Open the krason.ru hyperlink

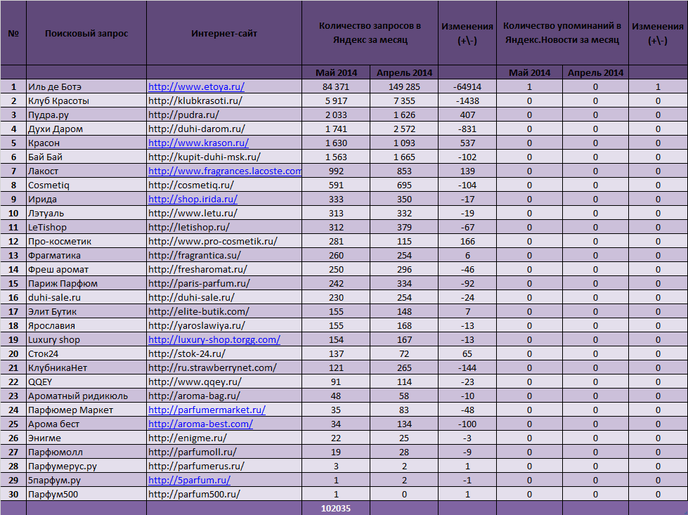[198, 143]
